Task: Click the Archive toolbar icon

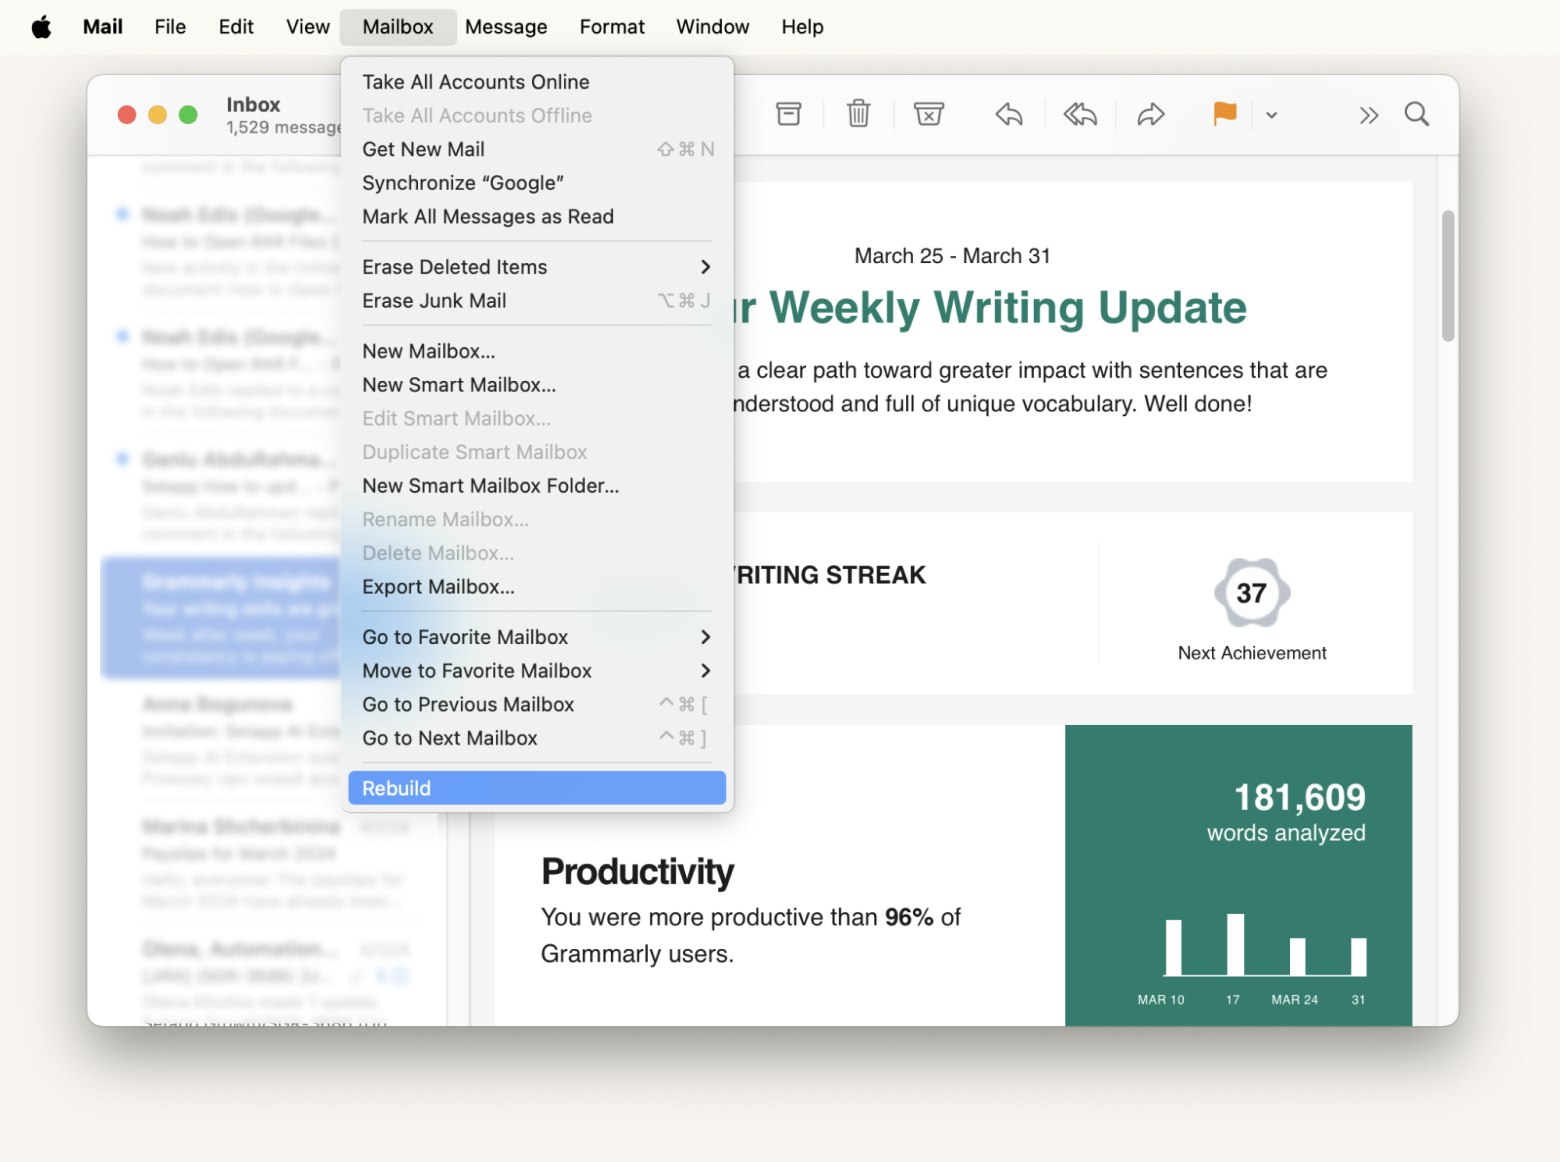Action: point(789,114)
